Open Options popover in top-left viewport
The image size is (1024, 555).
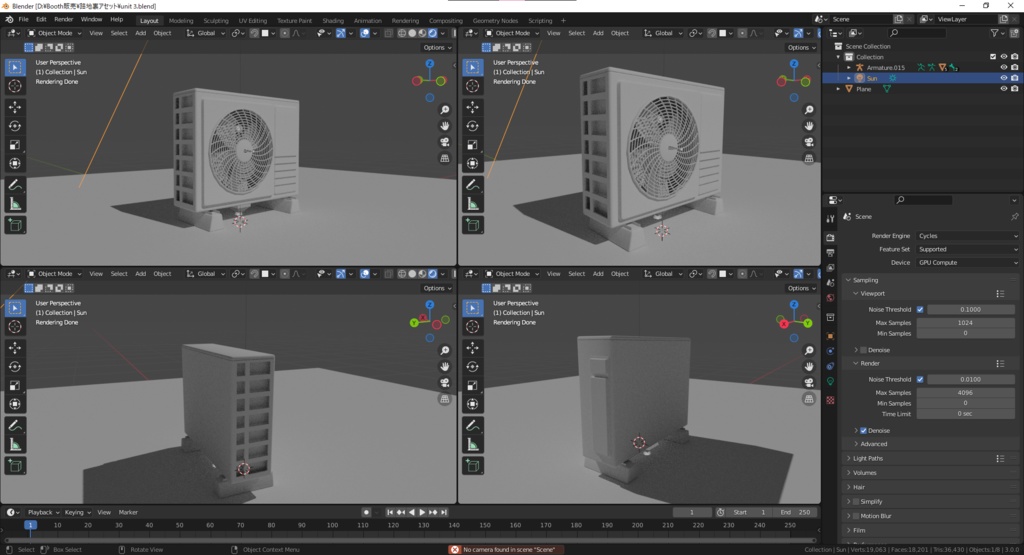tap(436, 48)
